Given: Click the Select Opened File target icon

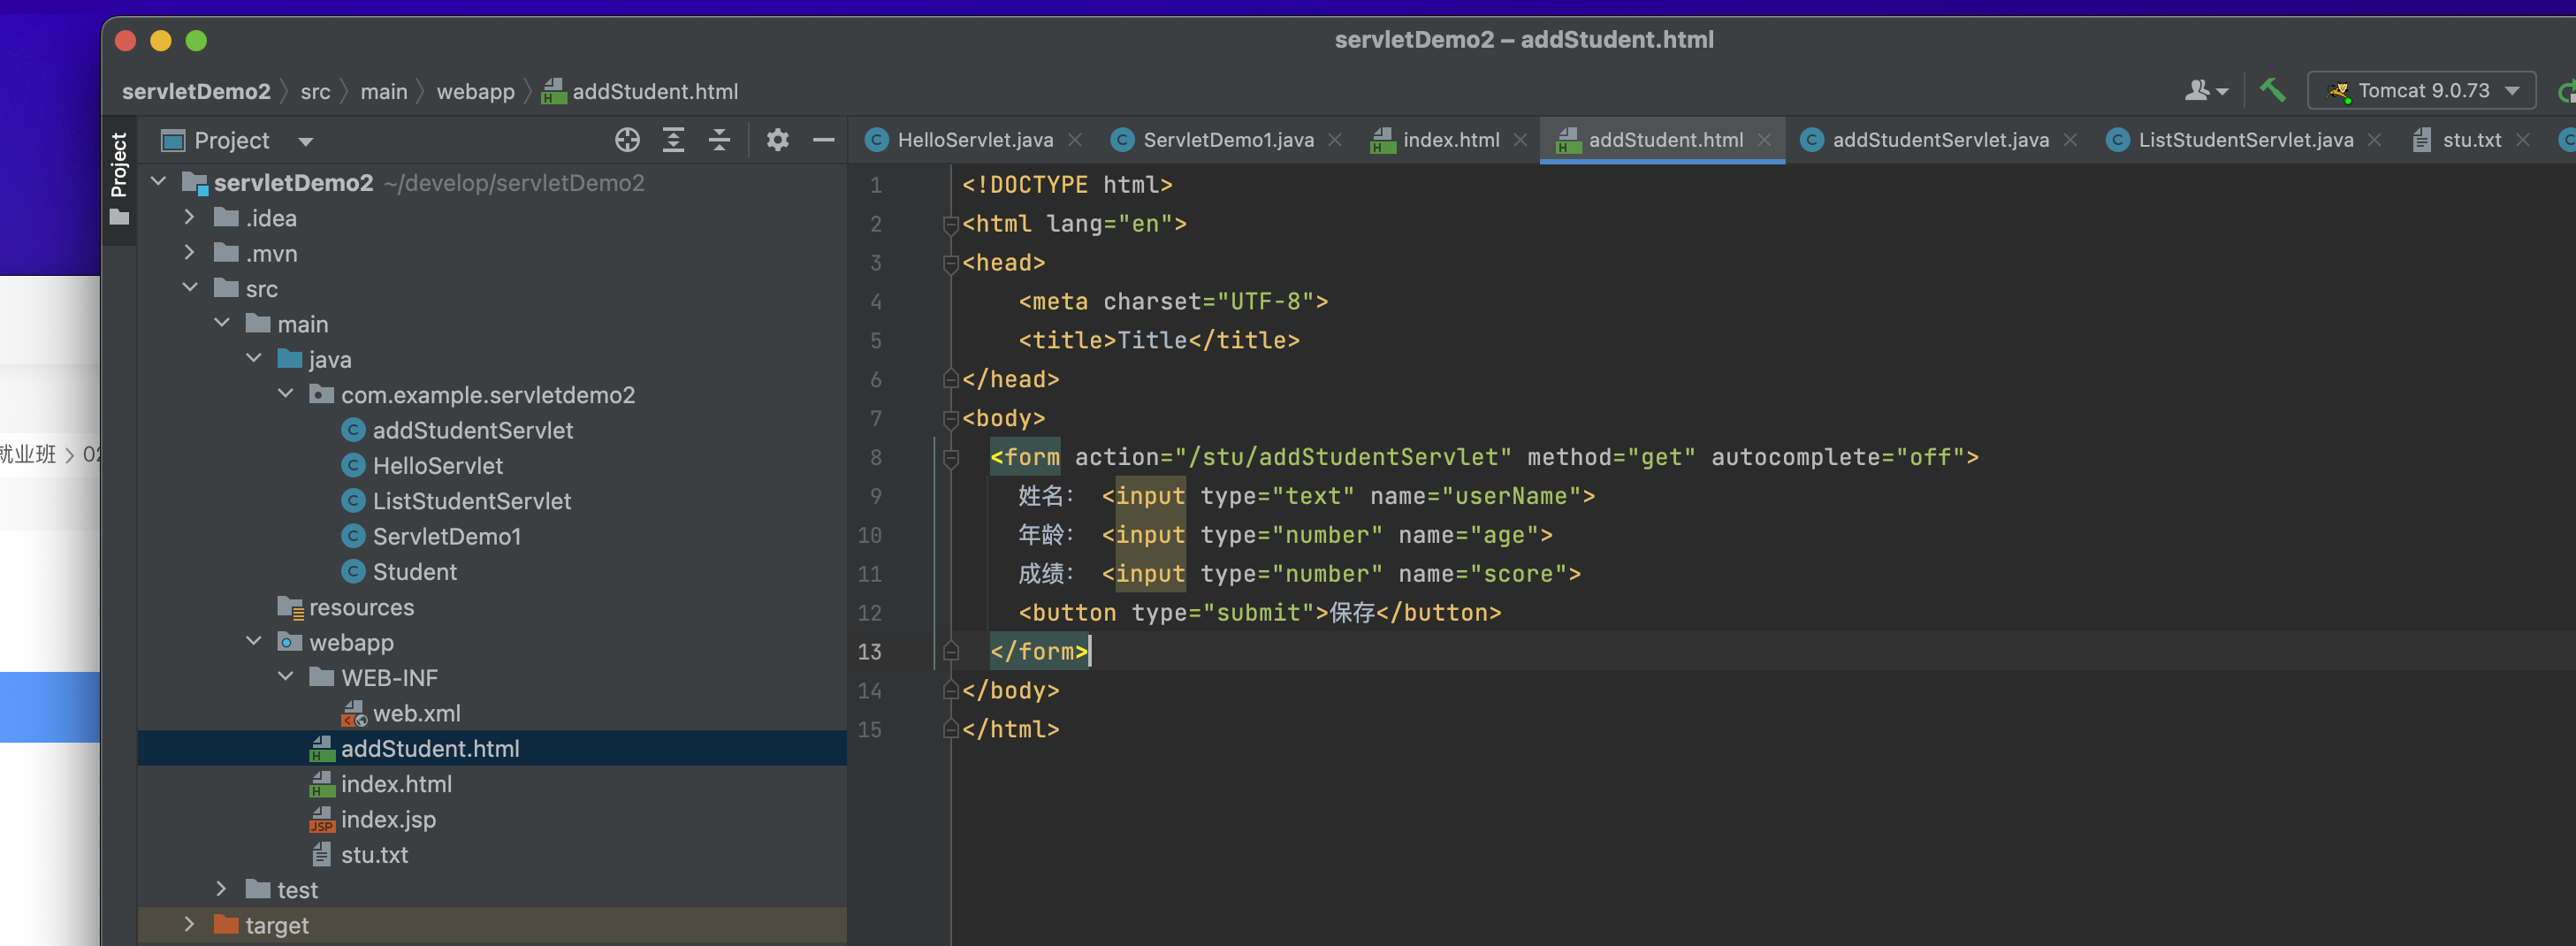Looking at the screenshot, I should [627, 140].
